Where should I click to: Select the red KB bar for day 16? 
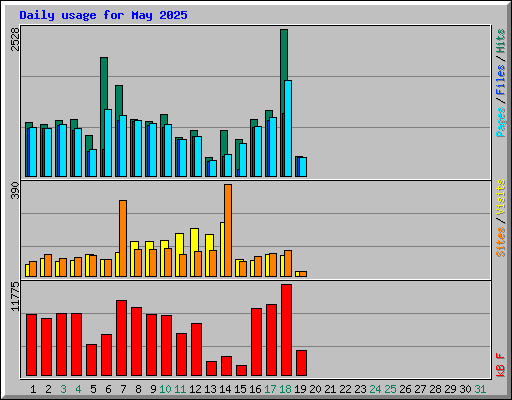pyautogui.click(x=256, y=342)
